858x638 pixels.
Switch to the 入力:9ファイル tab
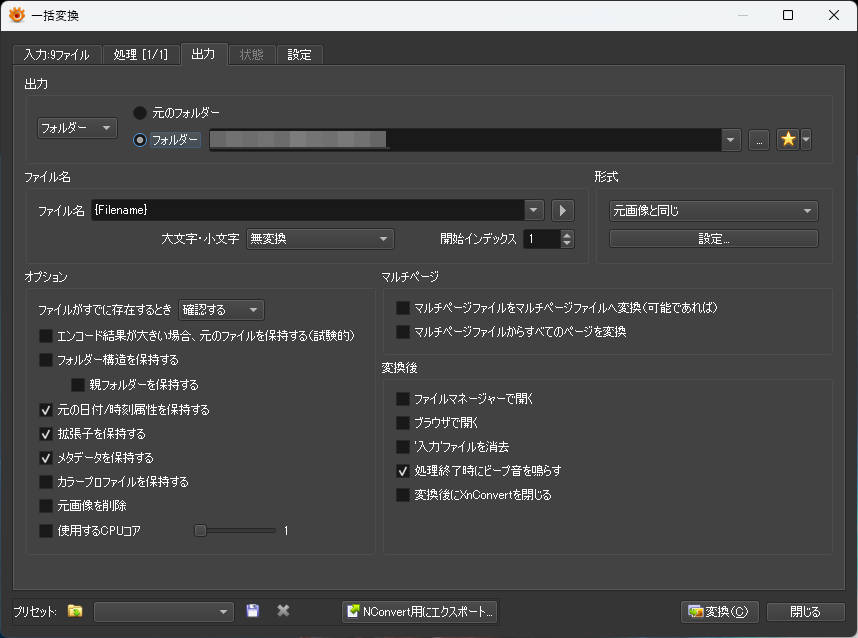point(56,54)
